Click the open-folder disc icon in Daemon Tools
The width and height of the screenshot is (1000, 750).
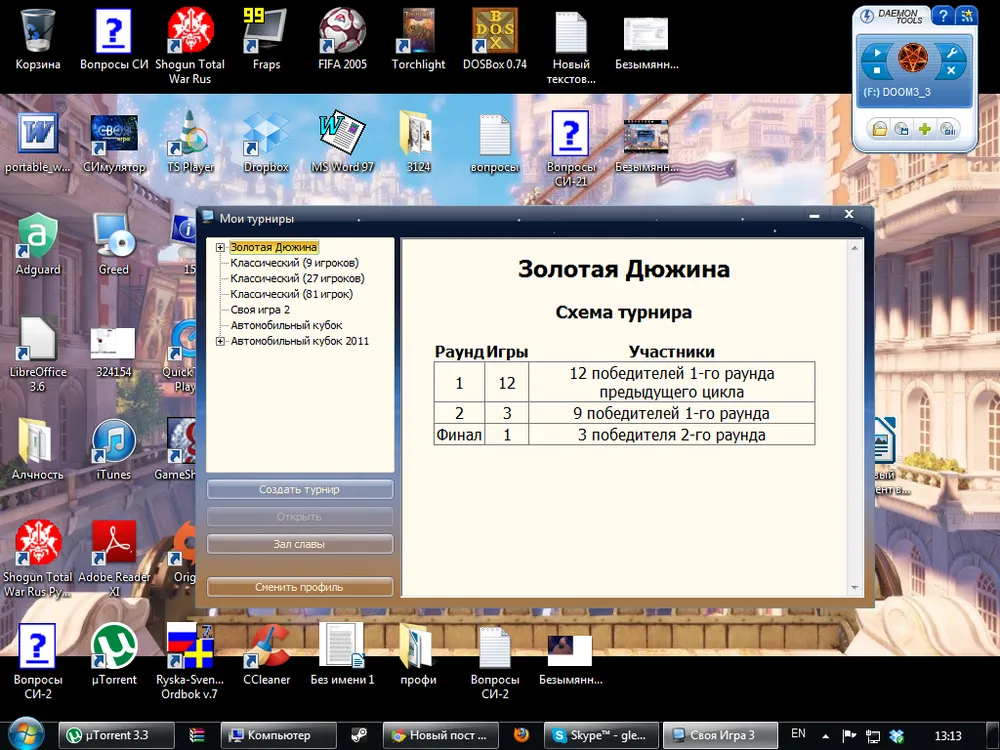878,129
